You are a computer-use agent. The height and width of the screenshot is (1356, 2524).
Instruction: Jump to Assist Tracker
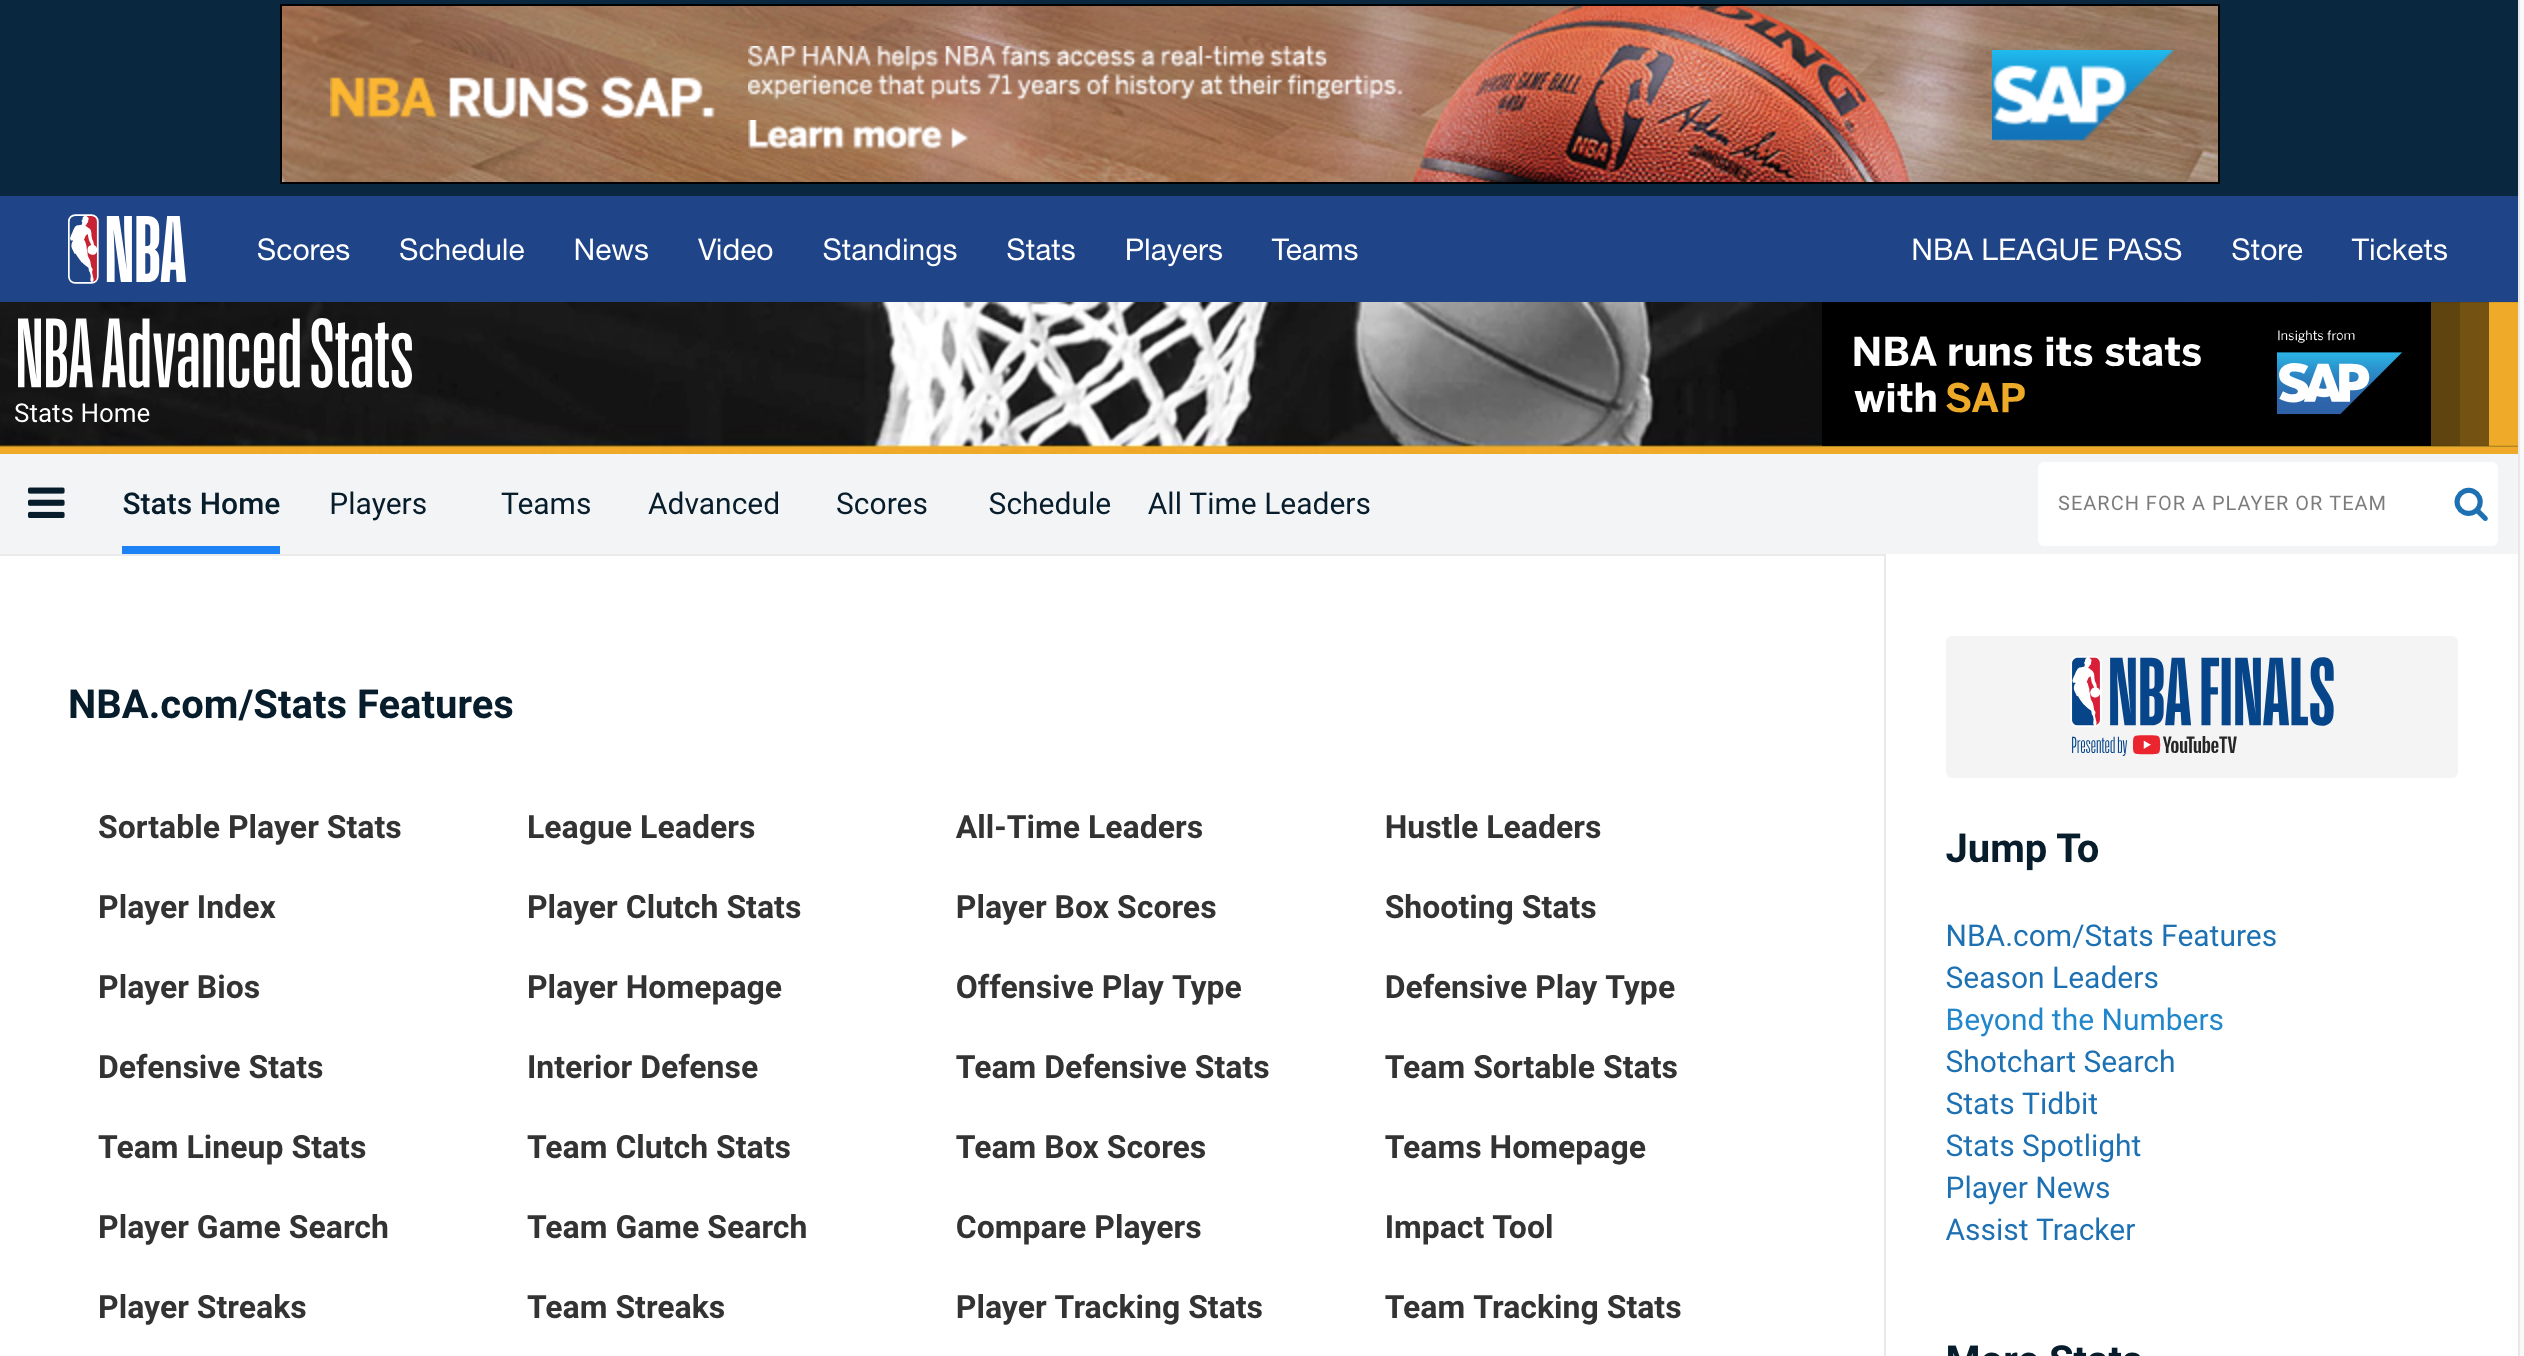(2040, 1229)
